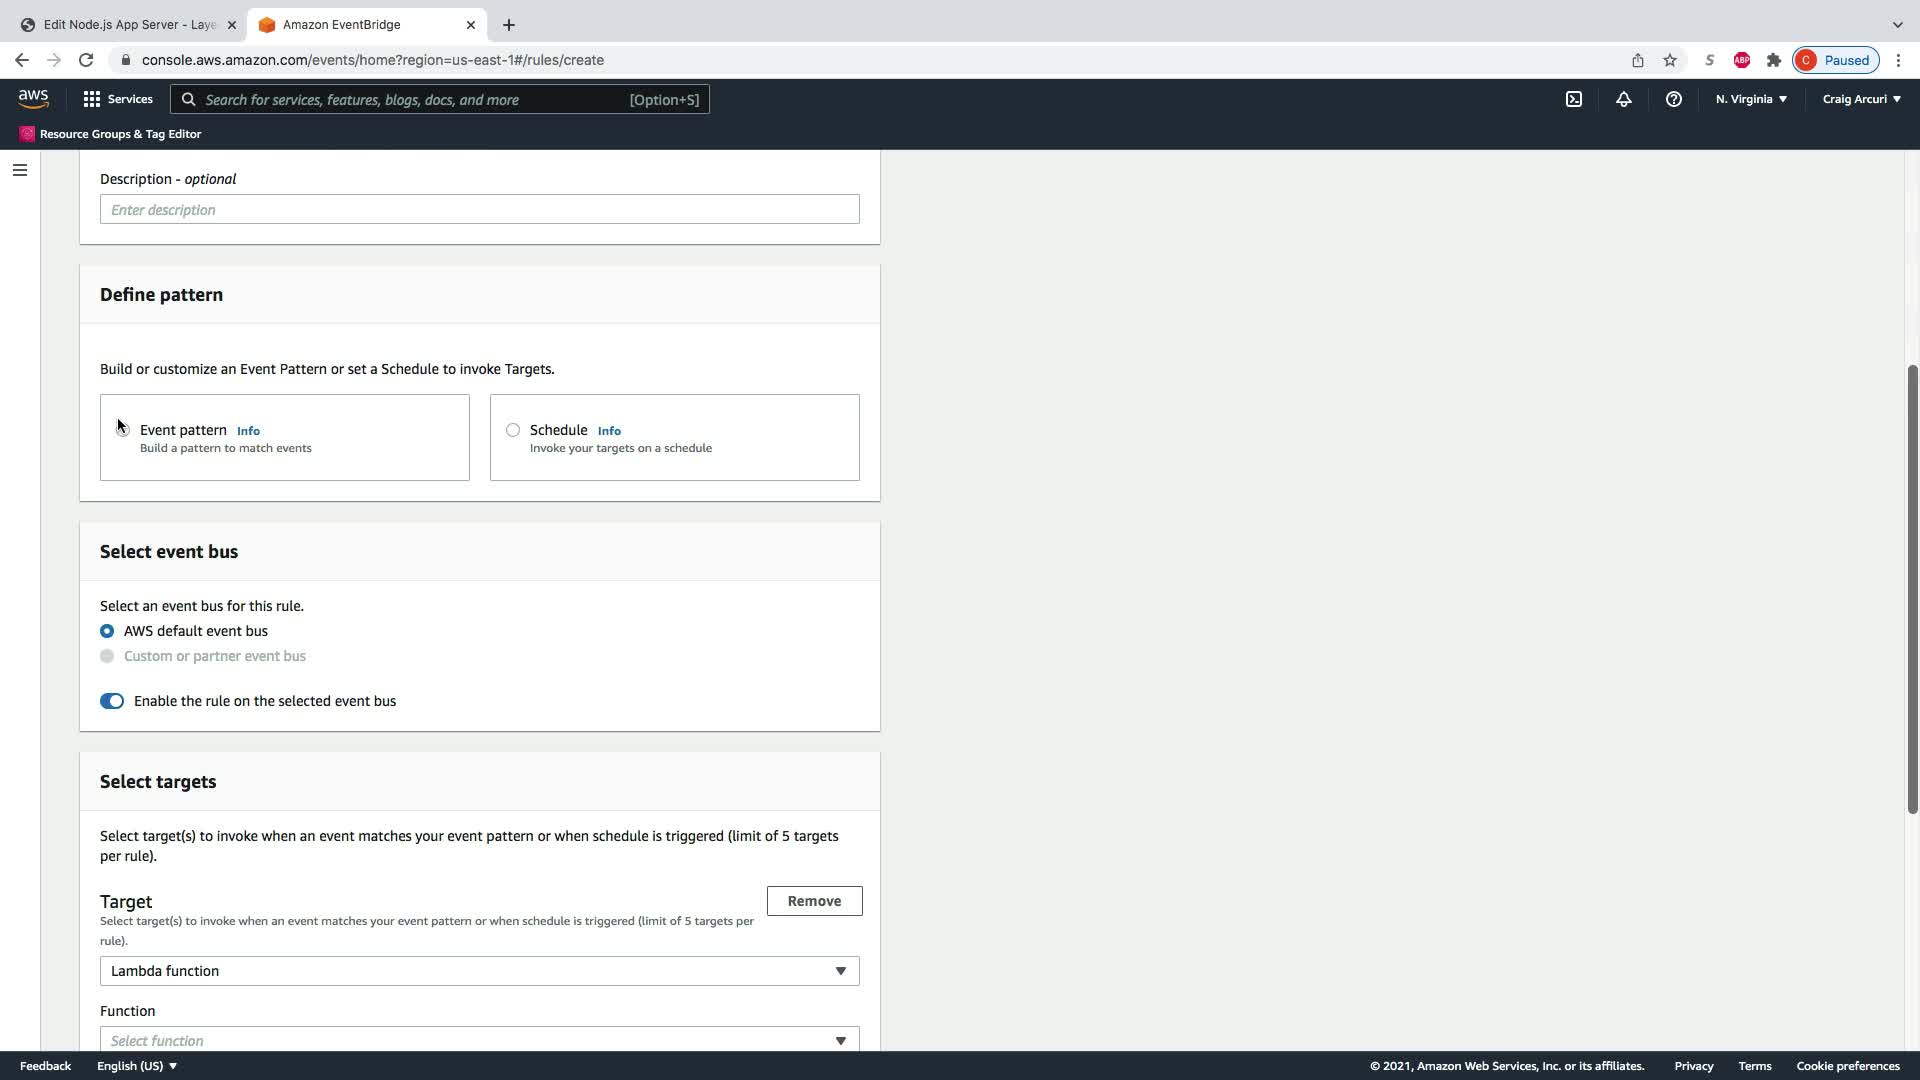Click the Enter description field
This screenshot has height=1080, width=1920.
[479, 209]
